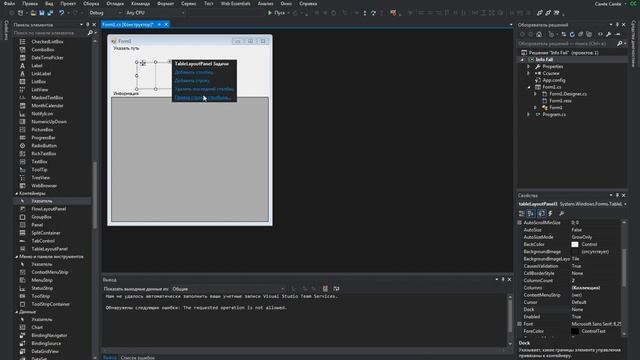Select Program.cs in Solution Explorer

(554, 115)
